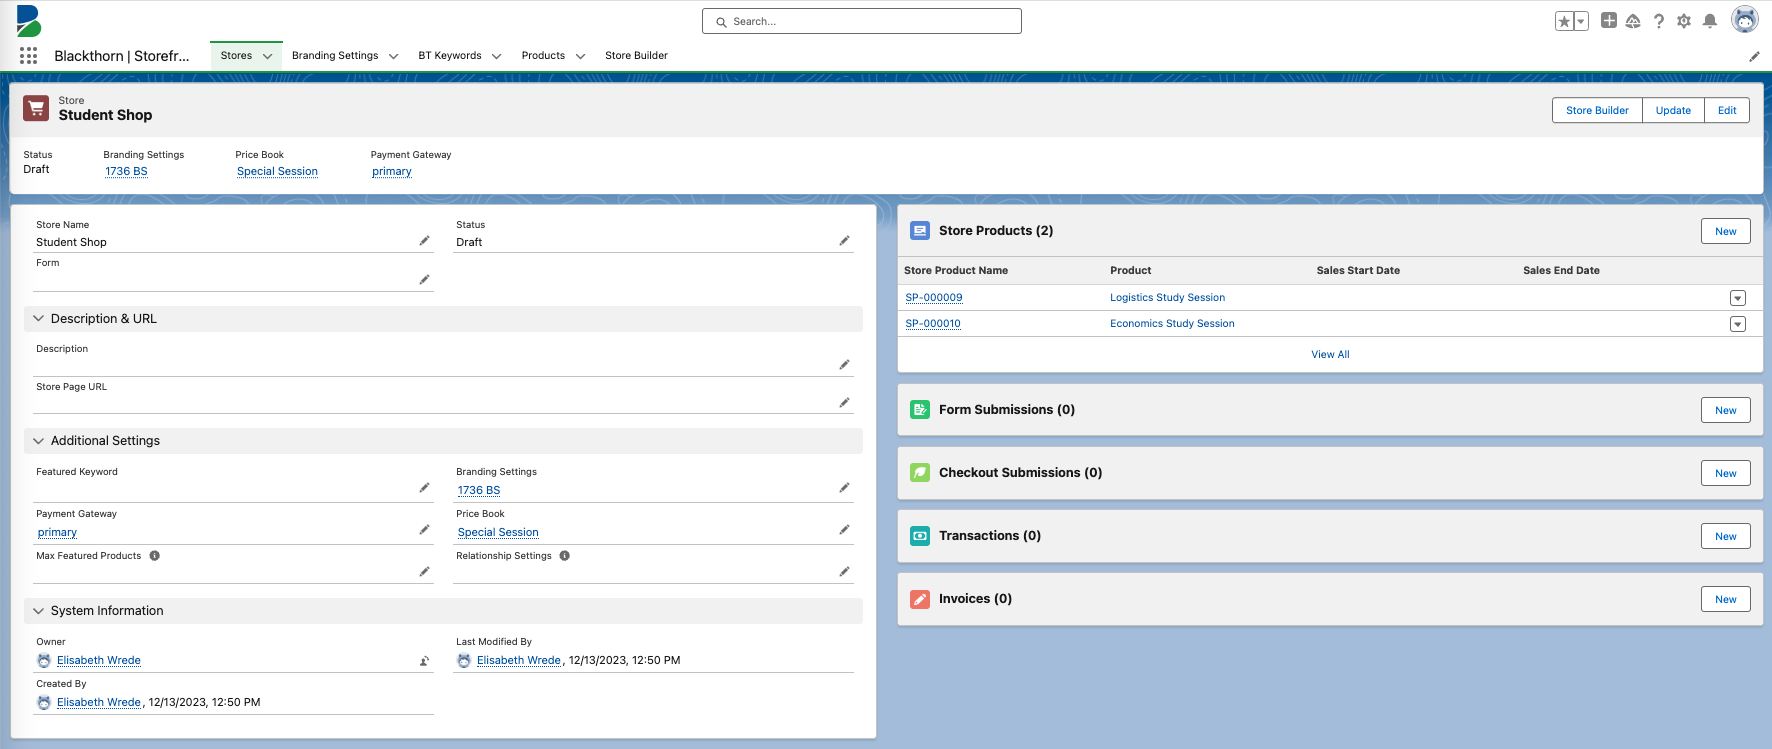Switch to the Stores tab
Viewport: 1772px width, 749px height.
click(x=236, y=56)
